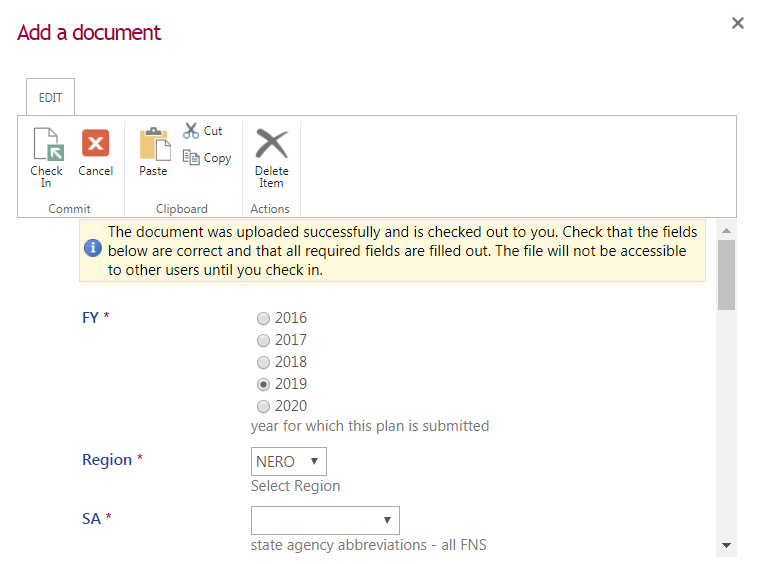The width and height of the screenshot is (757, 564).
Task: Choose 2018 as the FY
Action: coord(264,363)
